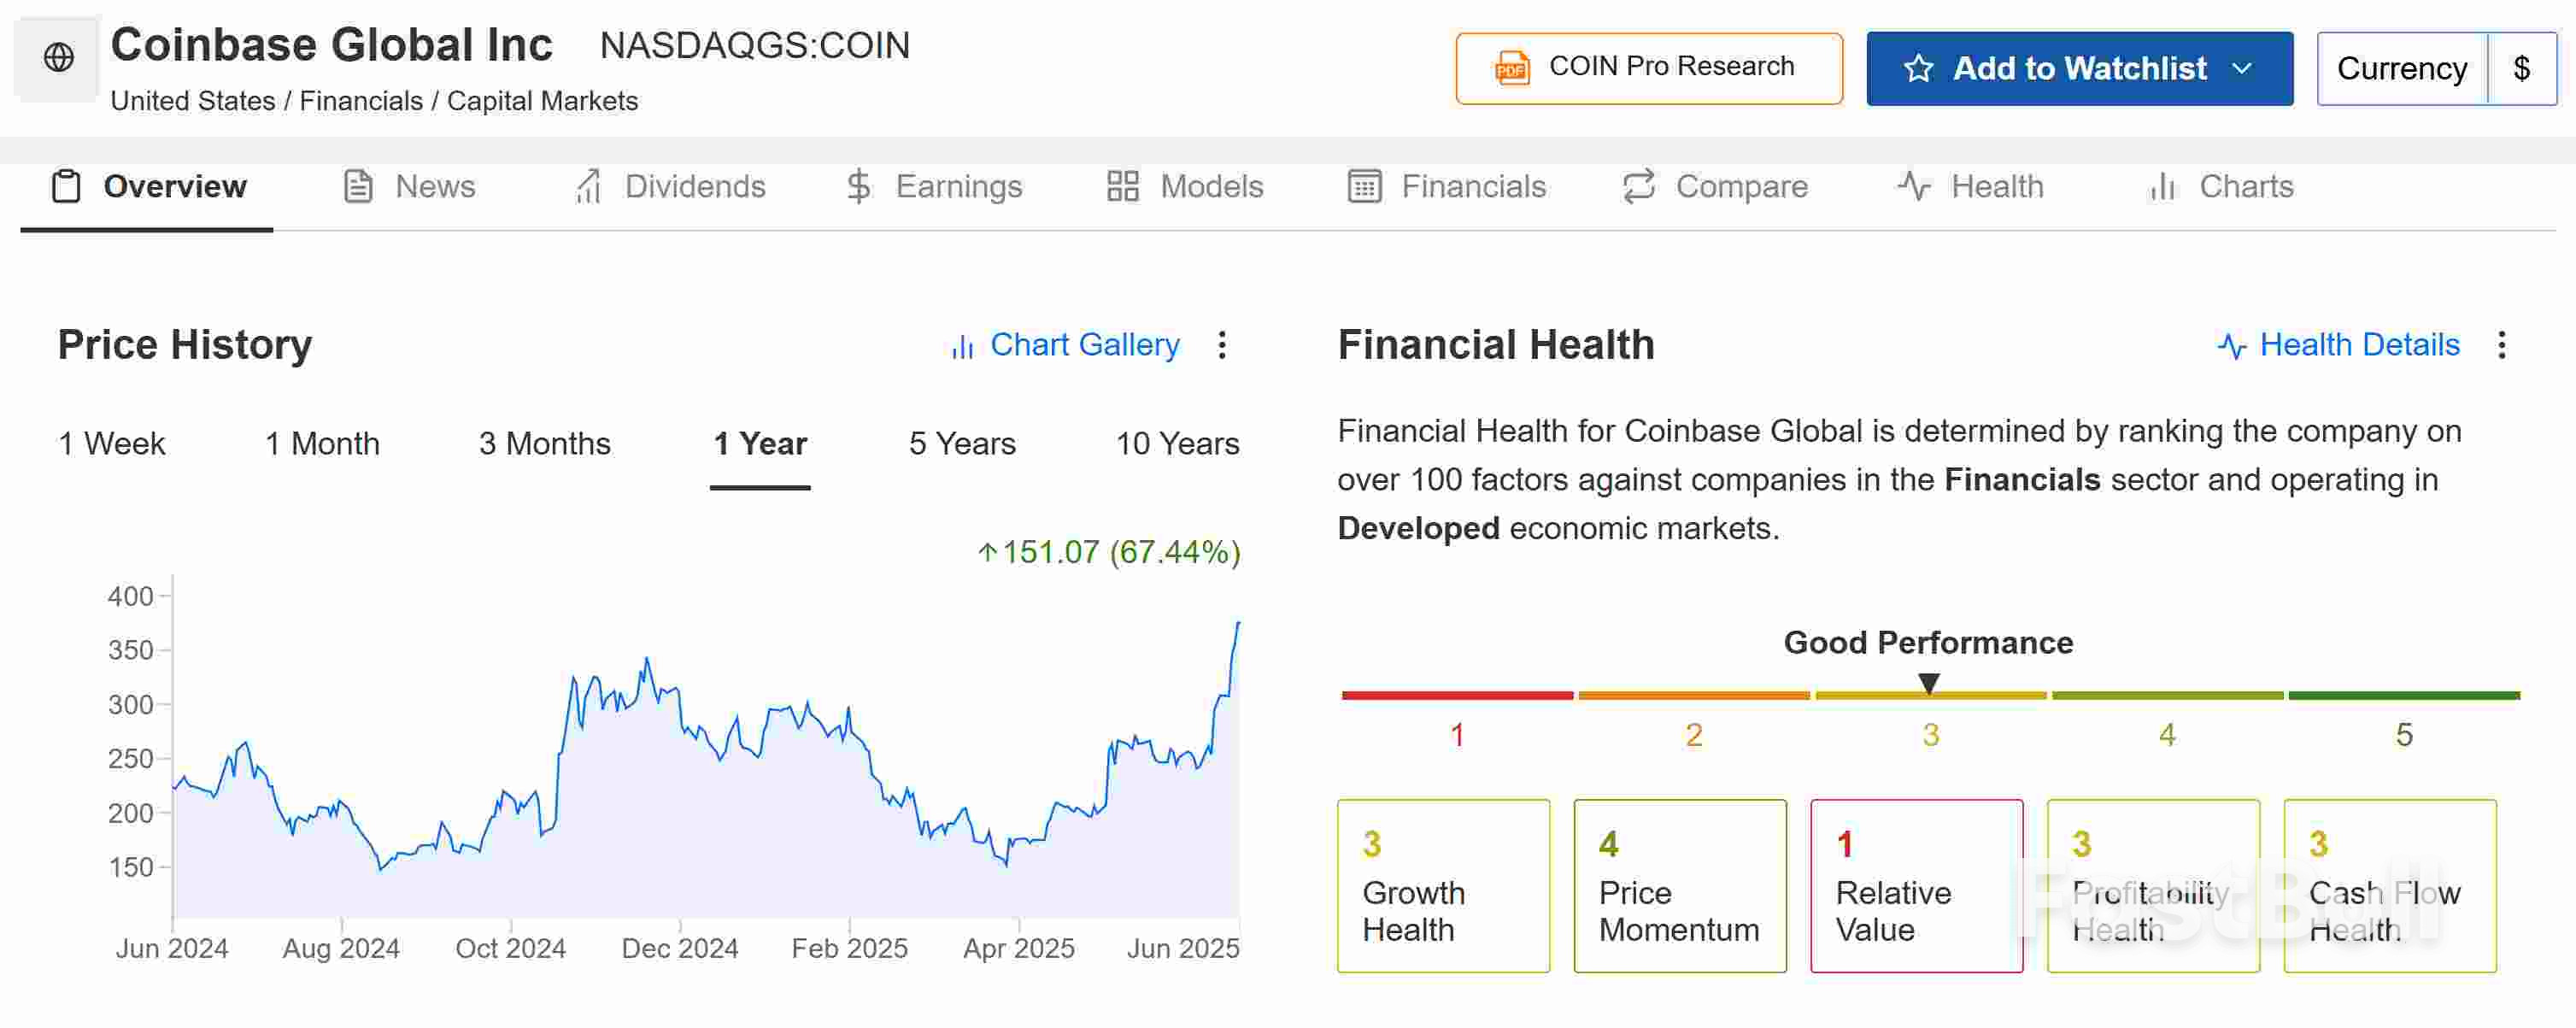Screen dimensions: 2576x1028
Task: Open the News tab
Action: (x=434, y=186)
